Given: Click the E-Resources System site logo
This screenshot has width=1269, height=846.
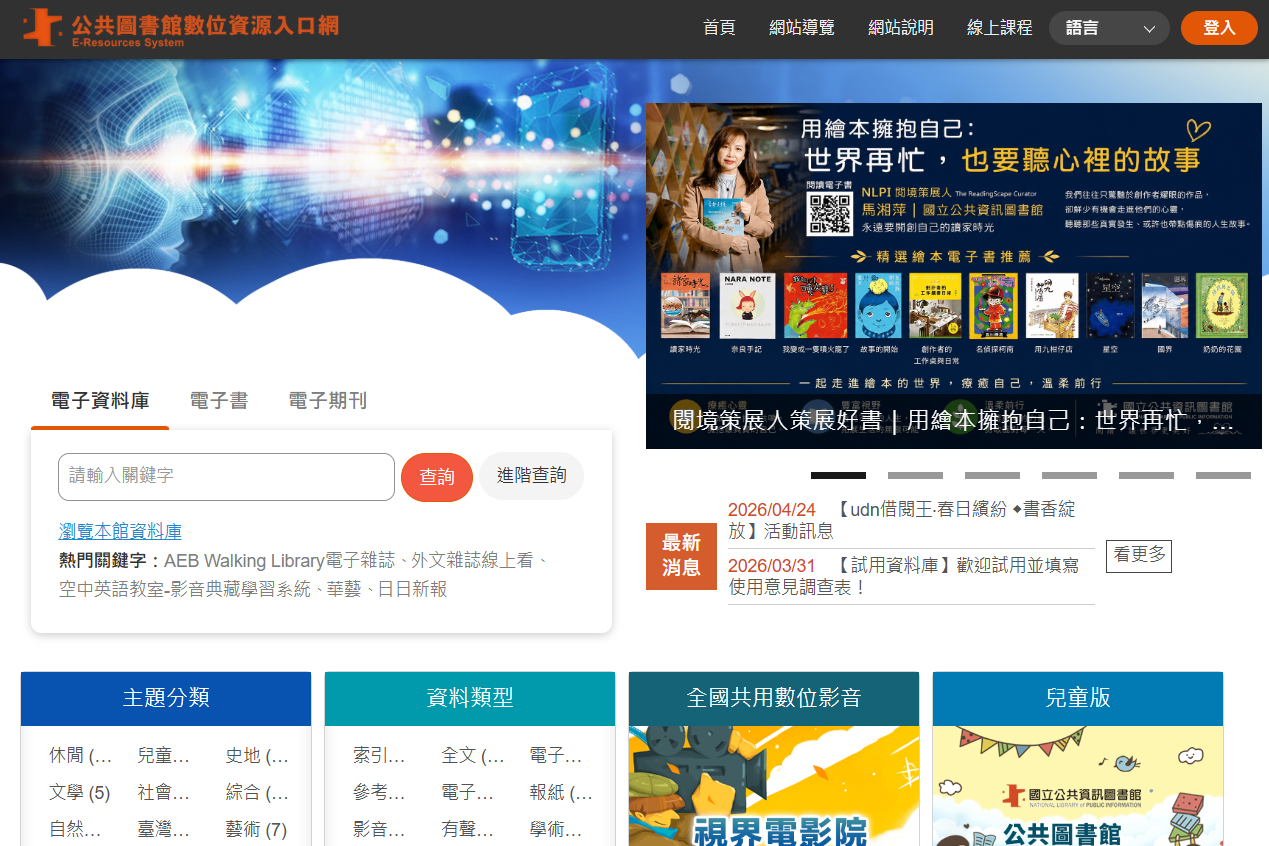Looking at the screenshot, I should coord(181,27).
